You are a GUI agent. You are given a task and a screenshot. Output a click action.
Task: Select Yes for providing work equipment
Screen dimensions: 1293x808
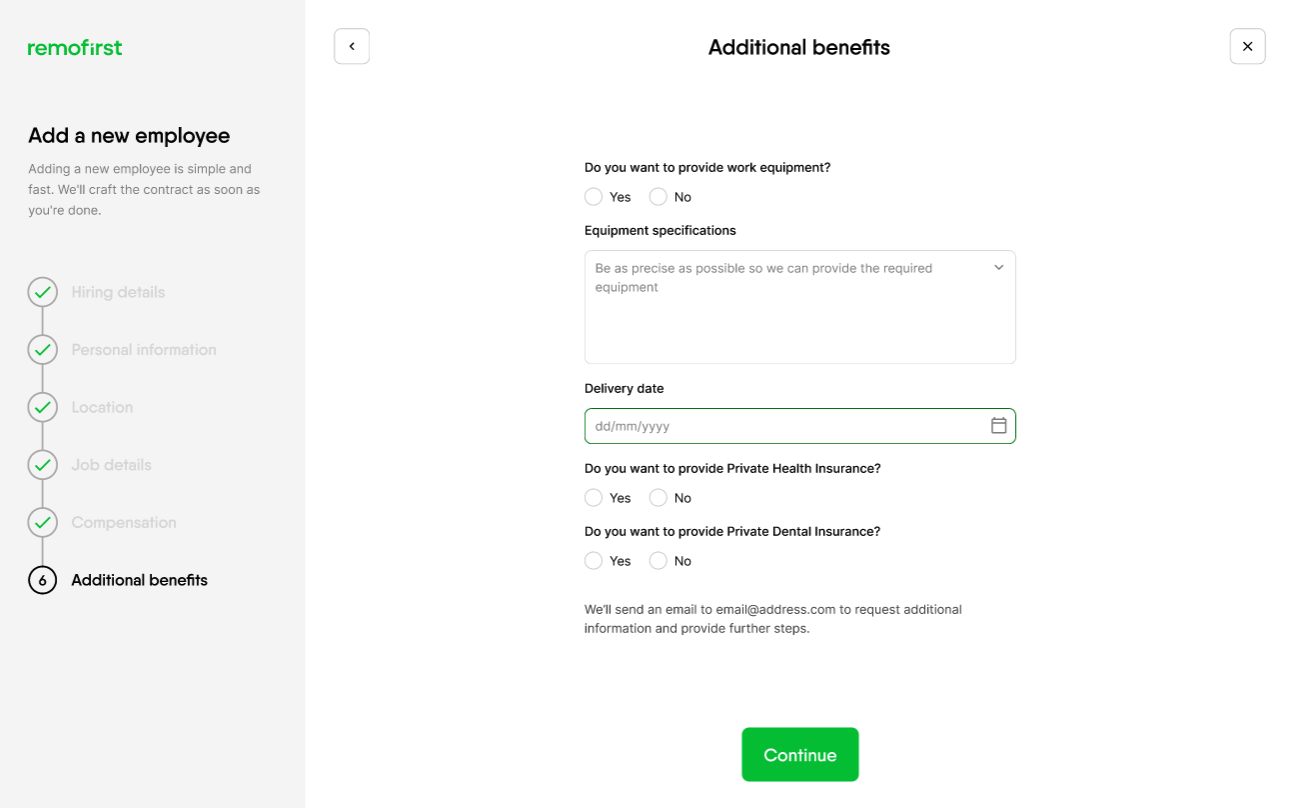[x=593, y=197]
